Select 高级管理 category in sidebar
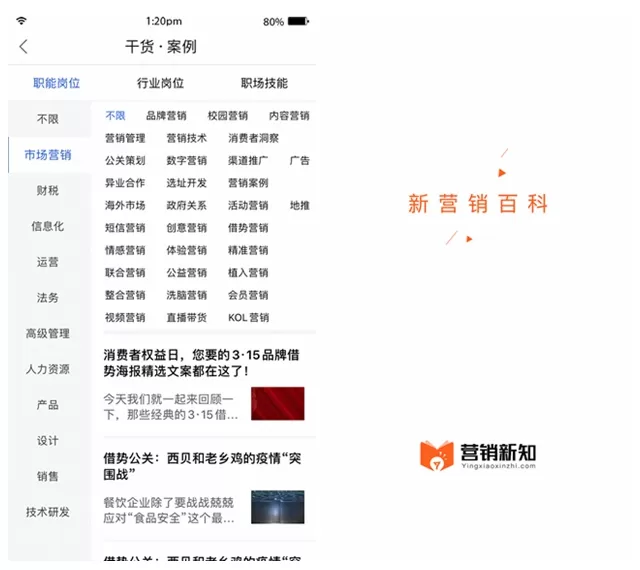This screenshot has height=570, width=640. coord(48,333)
